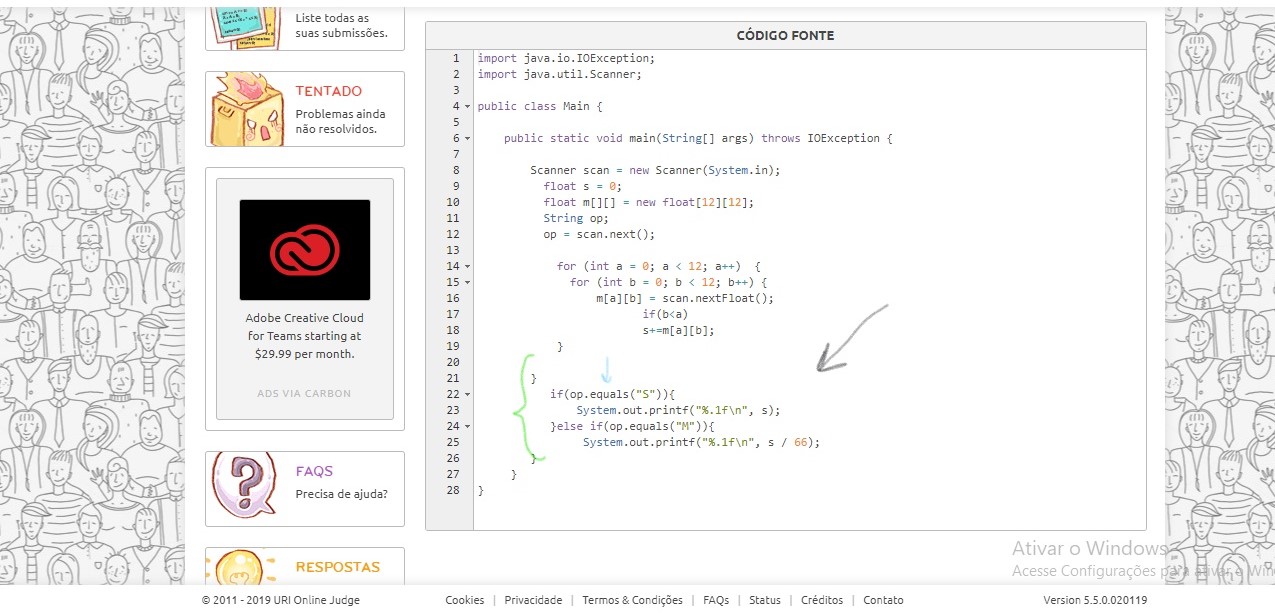Toggle fold arrow at line 24

(x=468, y=426)
